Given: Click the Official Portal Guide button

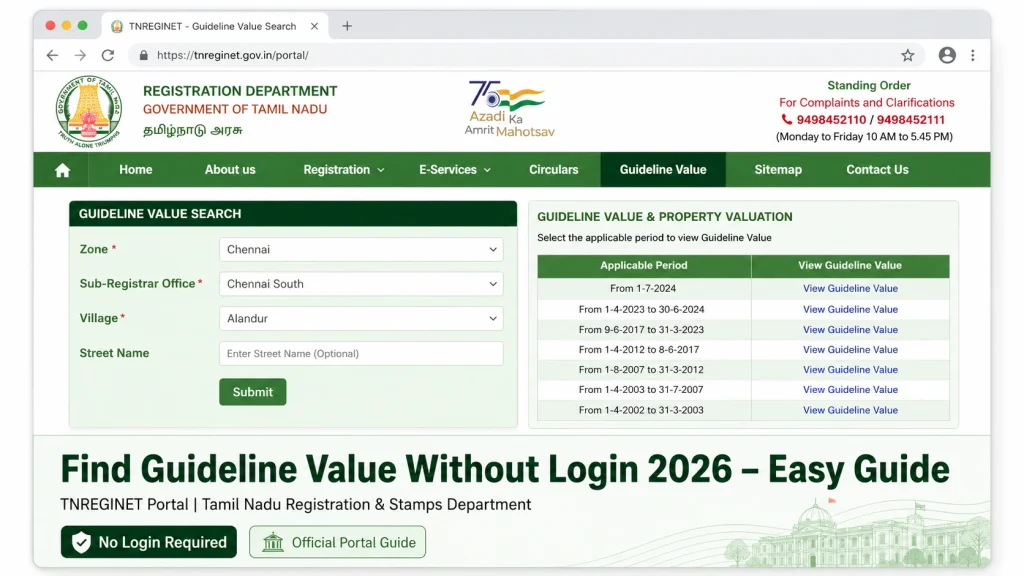Looking at the screenshot, I should 338,542.
